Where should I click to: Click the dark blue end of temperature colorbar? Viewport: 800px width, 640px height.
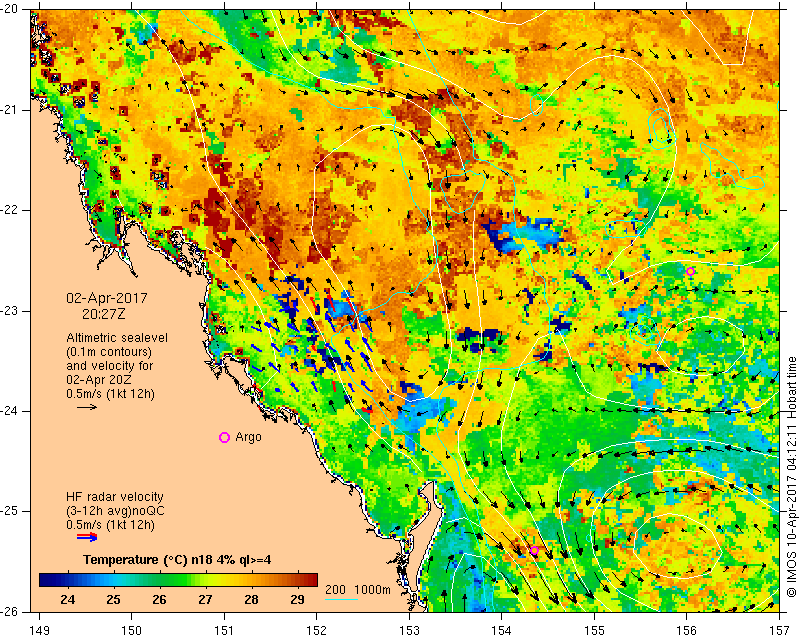(46, 580)
